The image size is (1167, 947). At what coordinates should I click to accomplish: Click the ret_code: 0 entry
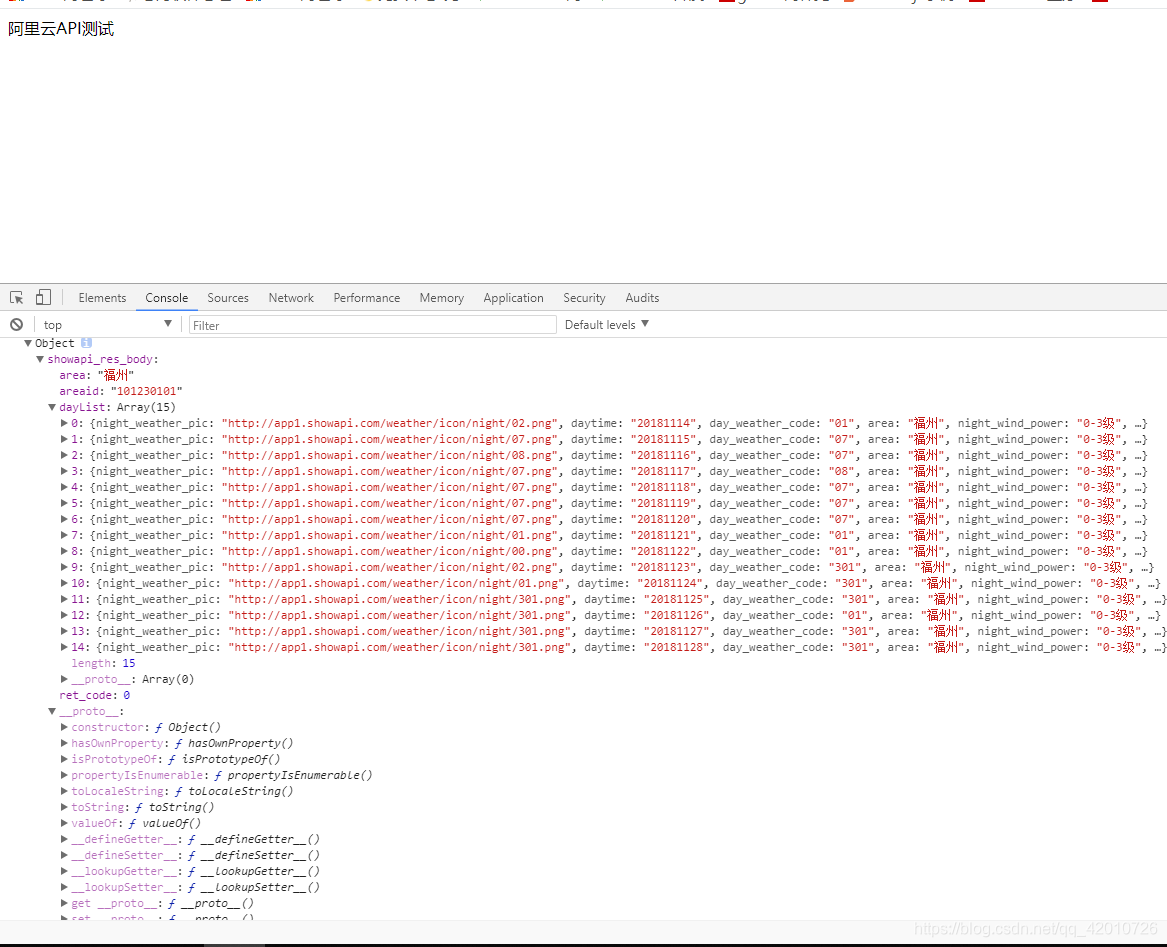click(95, 695)
